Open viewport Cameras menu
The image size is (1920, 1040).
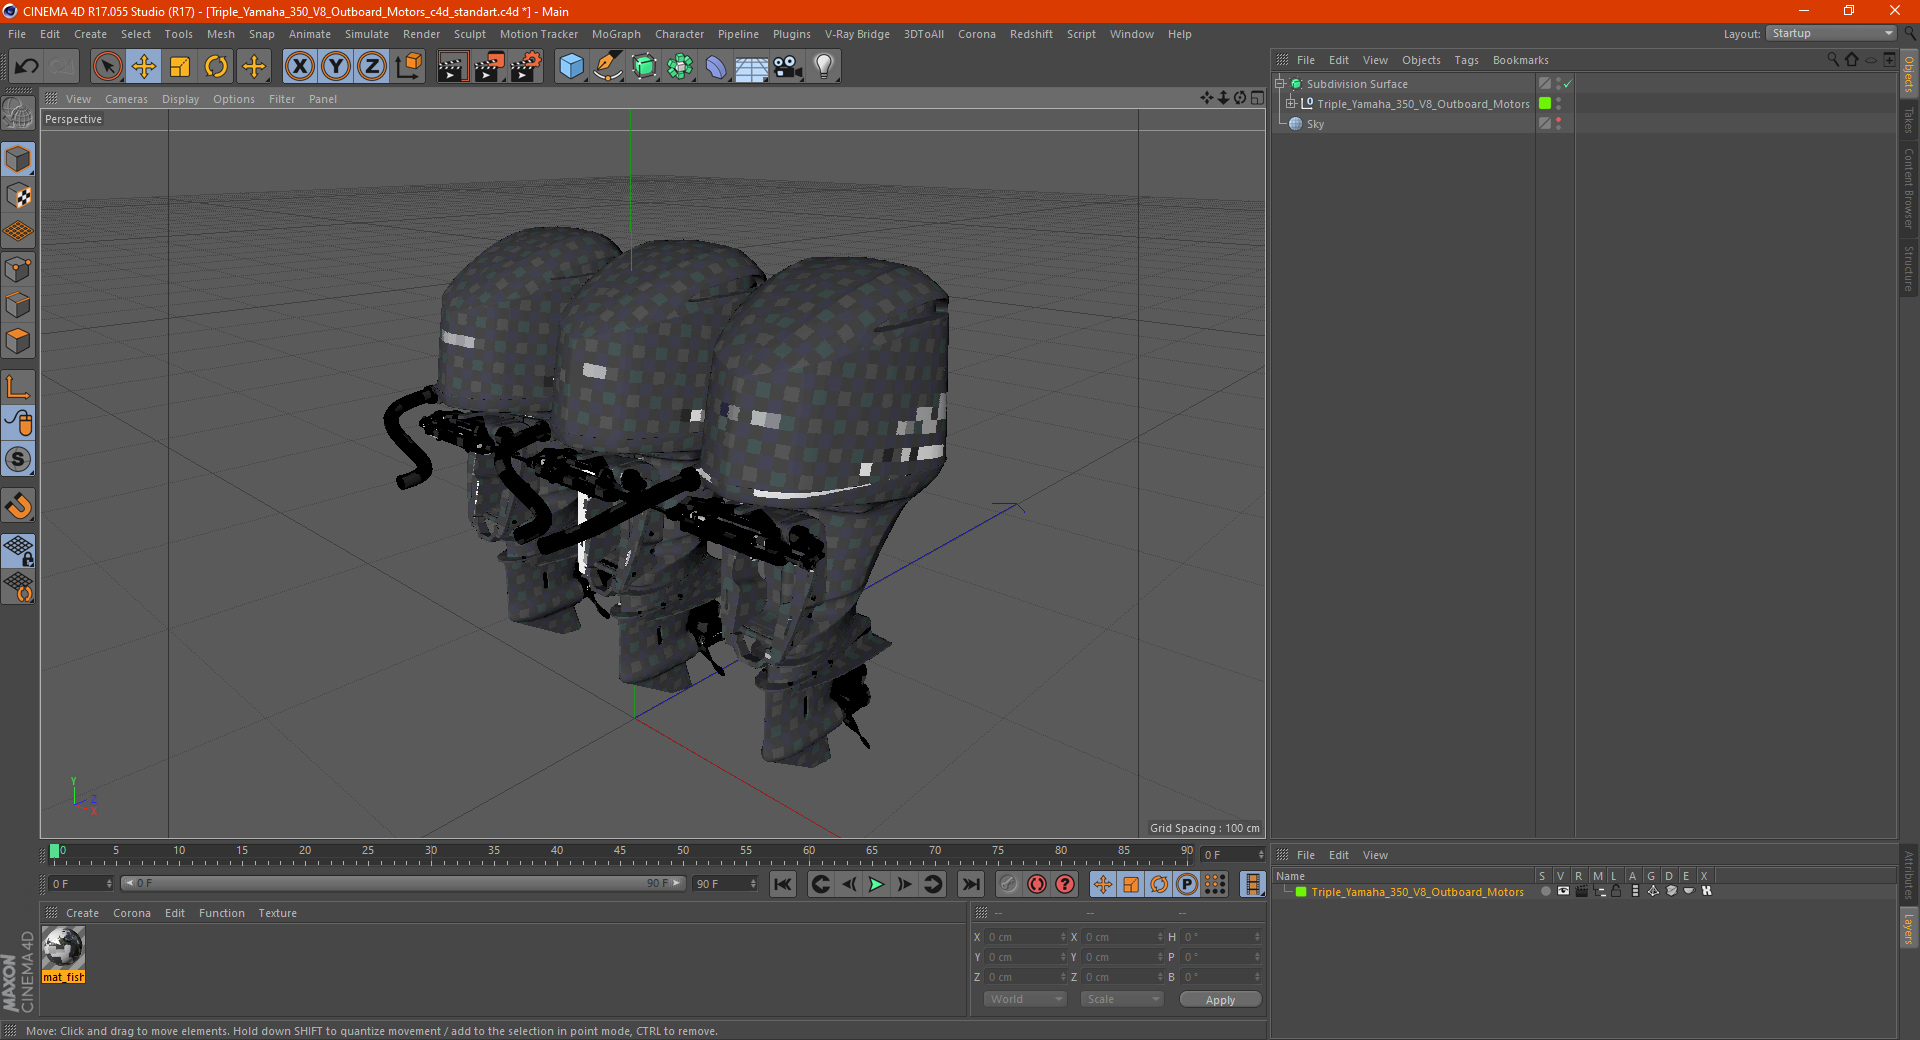[x=126, y=99]
